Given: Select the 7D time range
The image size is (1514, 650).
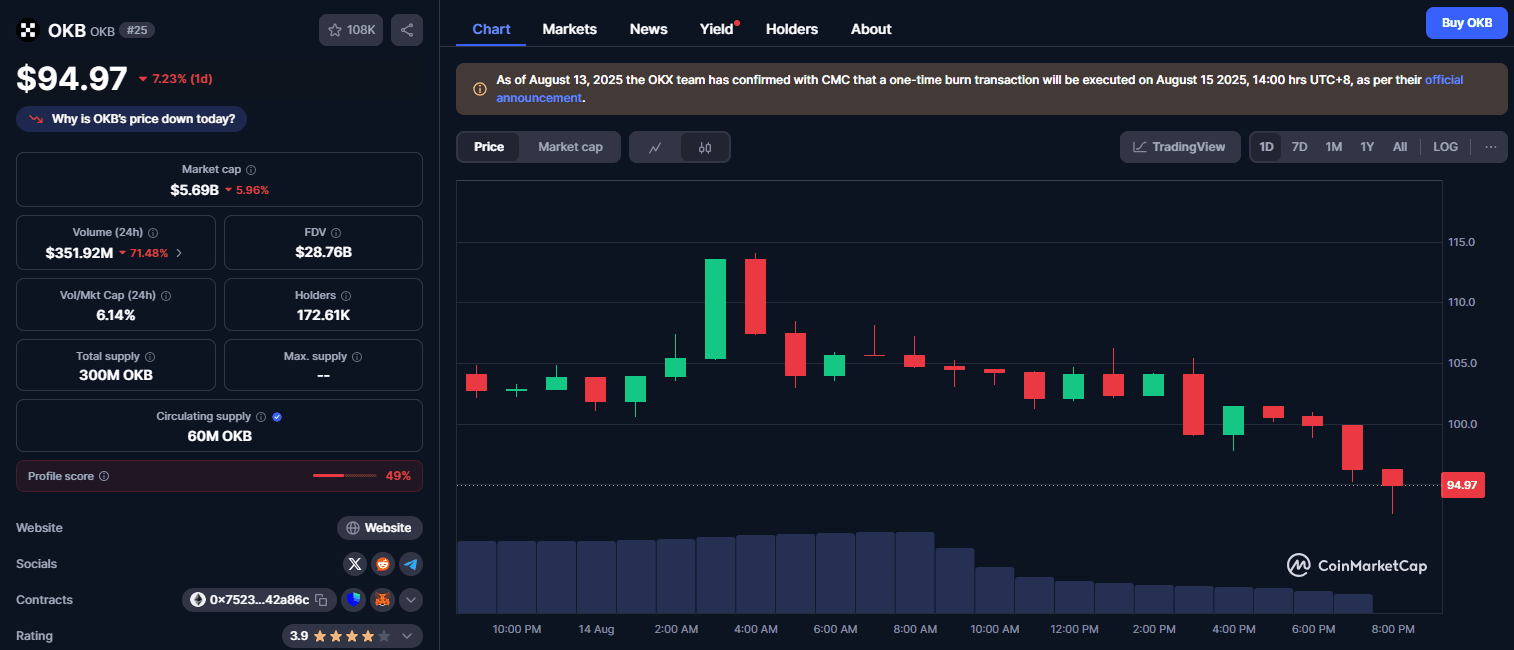Looking at the screenshot, I should tap(1299, 147).
